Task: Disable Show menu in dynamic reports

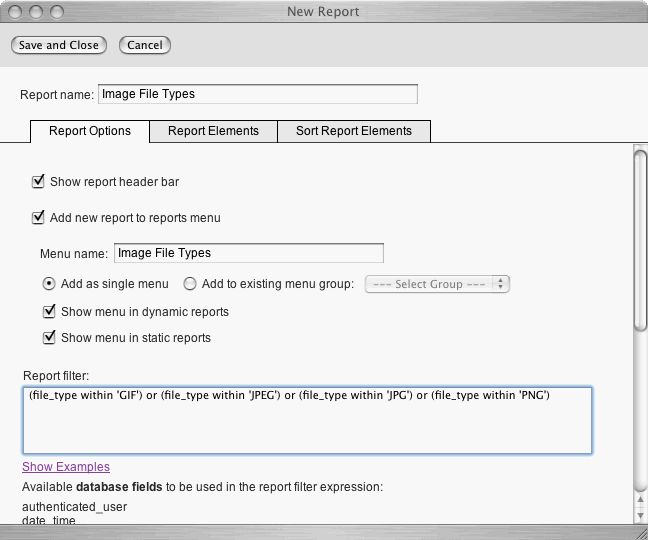Action: 49,311
